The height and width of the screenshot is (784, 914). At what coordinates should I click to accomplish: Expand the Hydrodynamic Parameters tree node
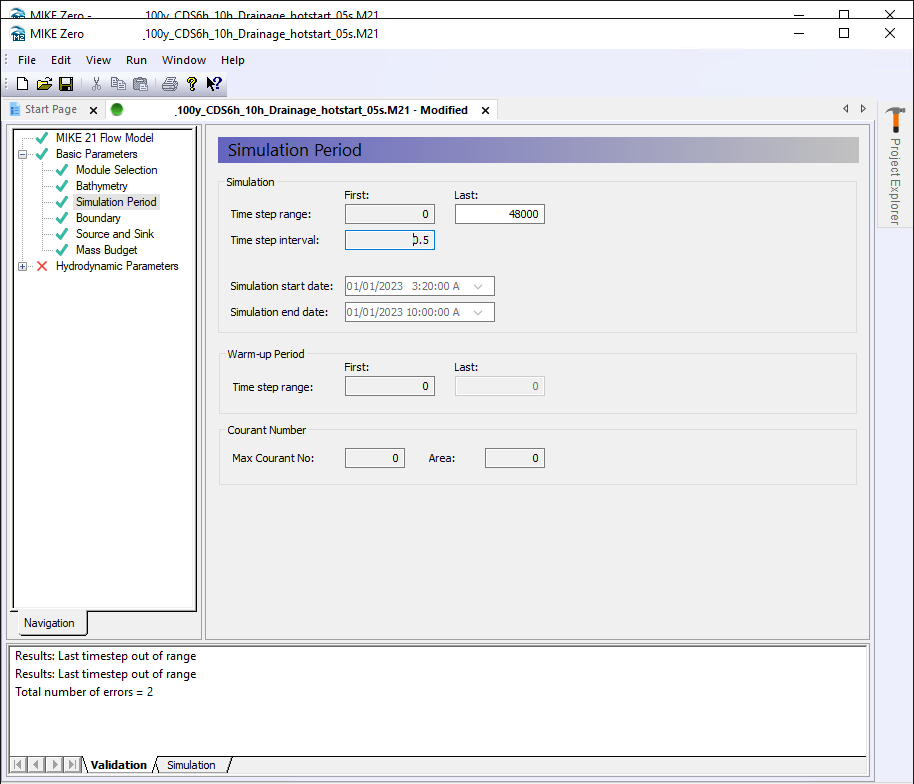pos(22,266)
